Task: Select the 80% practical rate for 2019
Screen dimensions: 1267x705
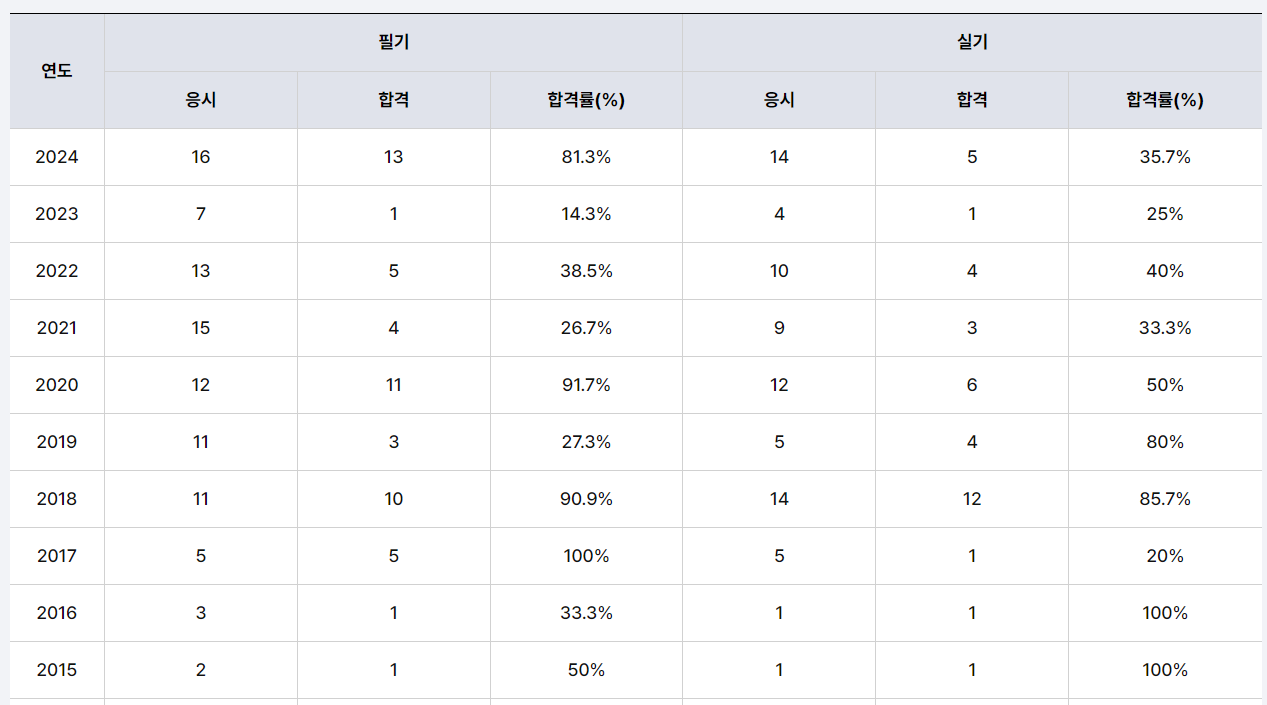Action: click(1165, 442)
